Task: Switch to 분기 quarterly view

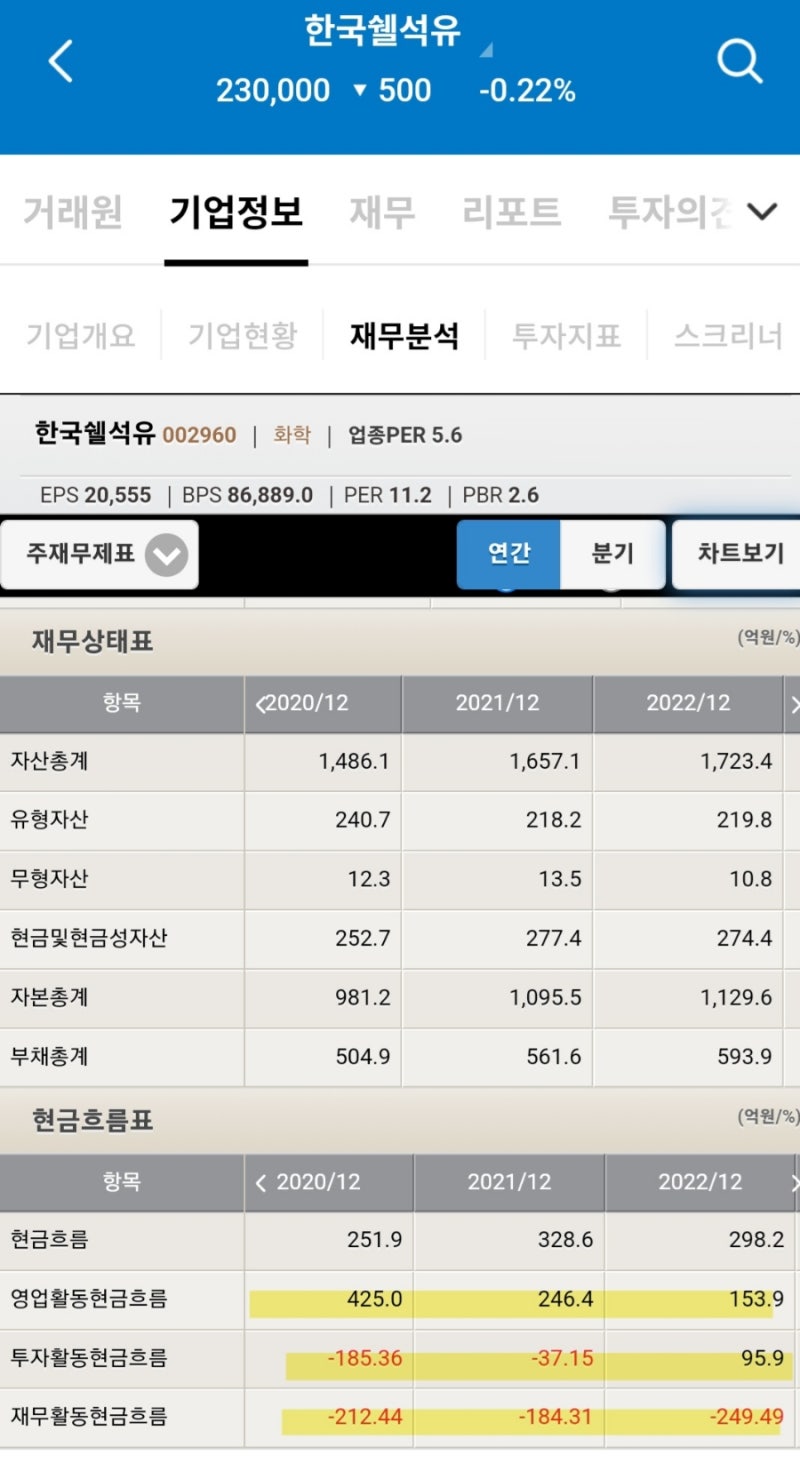Action: pyautogui.click(x=613, y=554)
